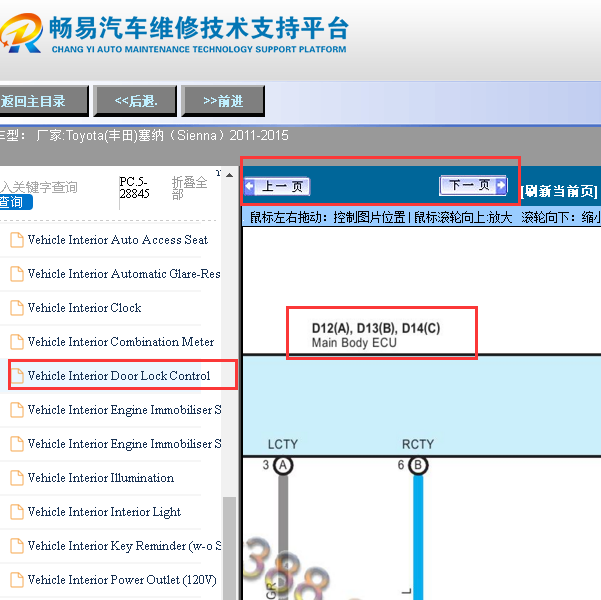Click the sidebar vertical scrollbar thumb
This screenshot has width=601, height=600.
pyautogui.click(x=230, y=548)
